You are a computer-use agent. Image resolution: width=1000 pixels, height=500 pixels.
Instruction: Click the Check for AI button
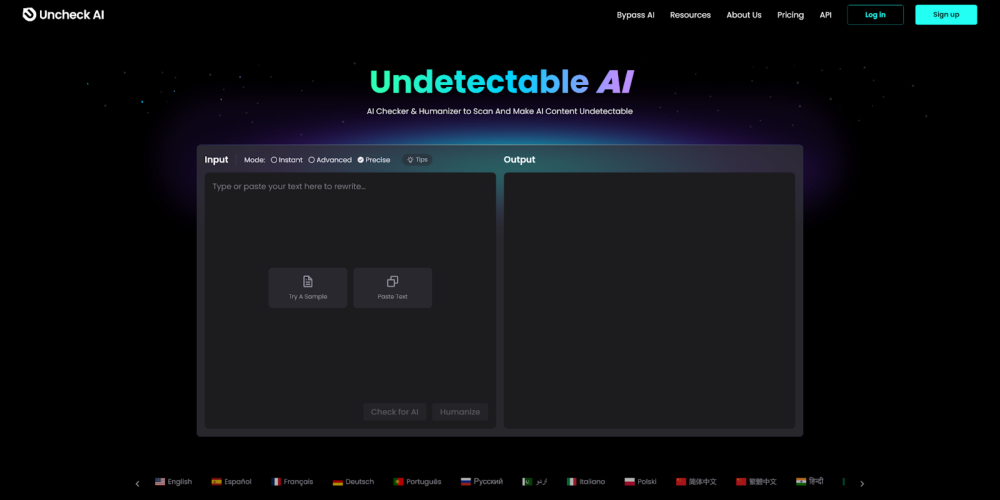click(395, 412)
